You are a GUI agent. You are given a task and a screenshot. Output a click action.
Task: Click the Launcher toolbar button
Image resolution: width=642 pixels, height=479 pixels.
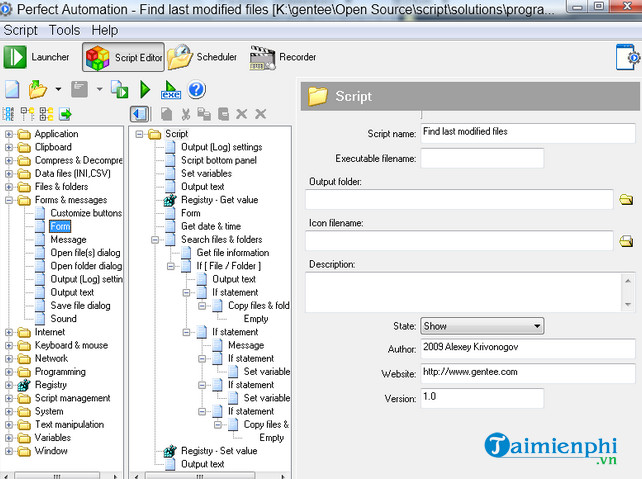[x=38, y=57]
